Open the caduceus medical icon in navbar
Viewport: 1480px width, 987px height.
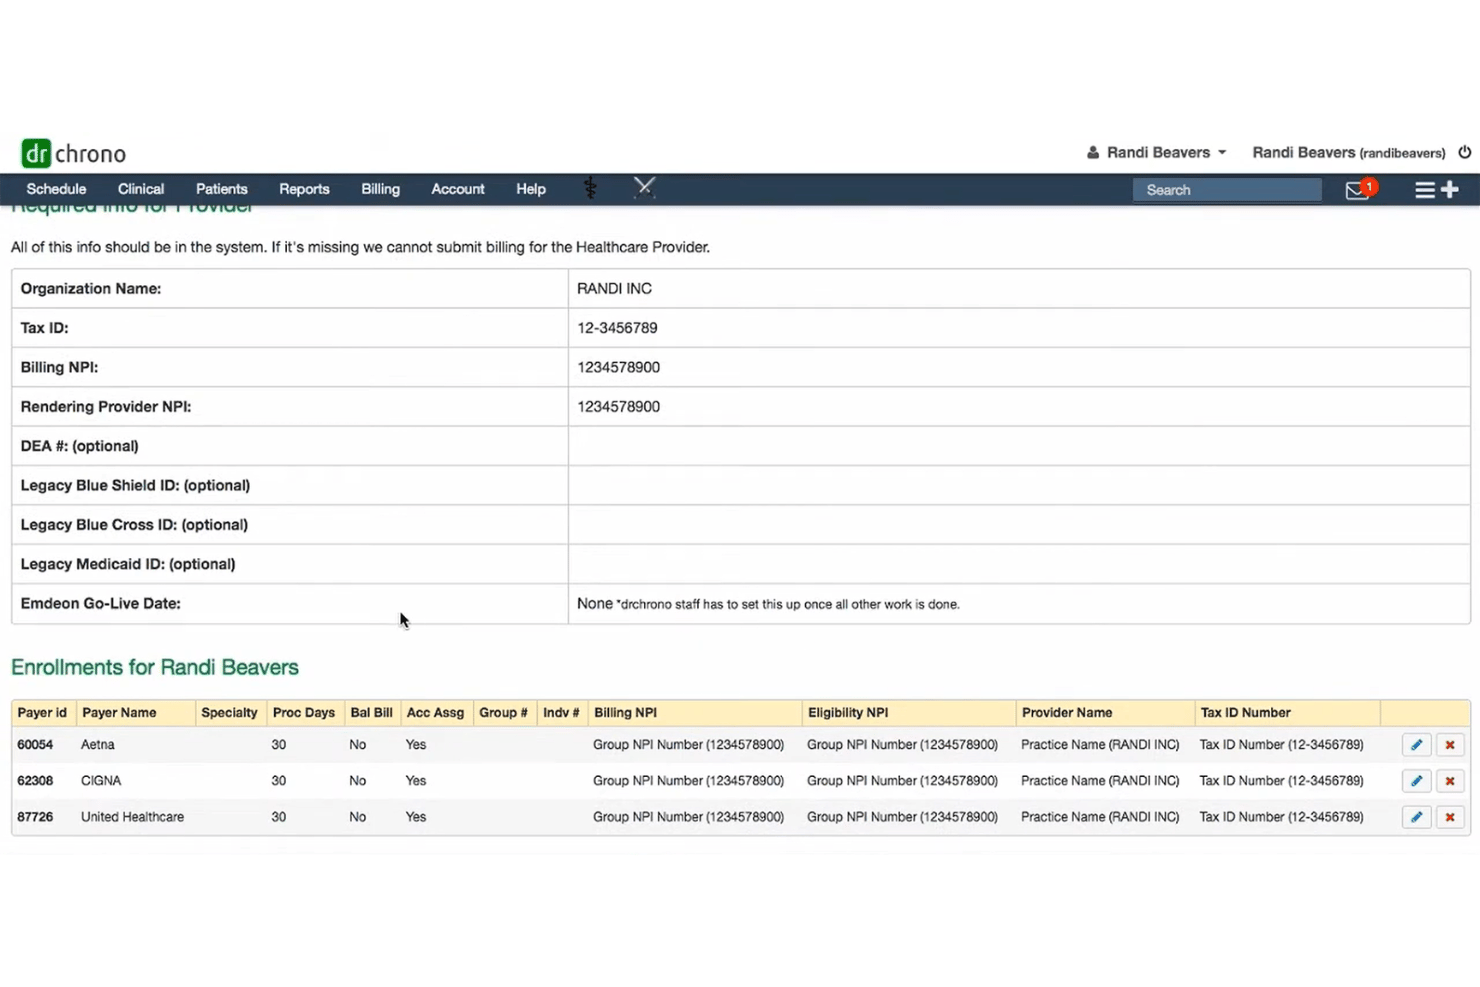(x=590, y=188)
